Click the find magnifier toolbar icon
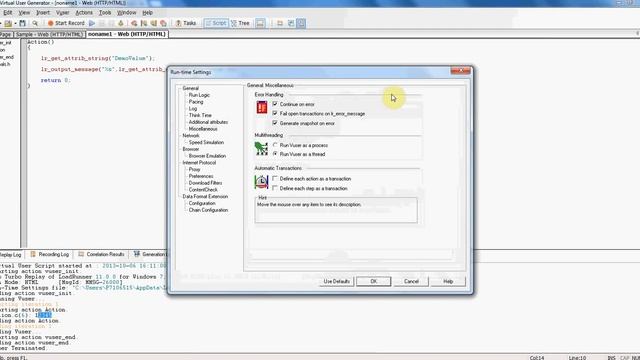 35,23
